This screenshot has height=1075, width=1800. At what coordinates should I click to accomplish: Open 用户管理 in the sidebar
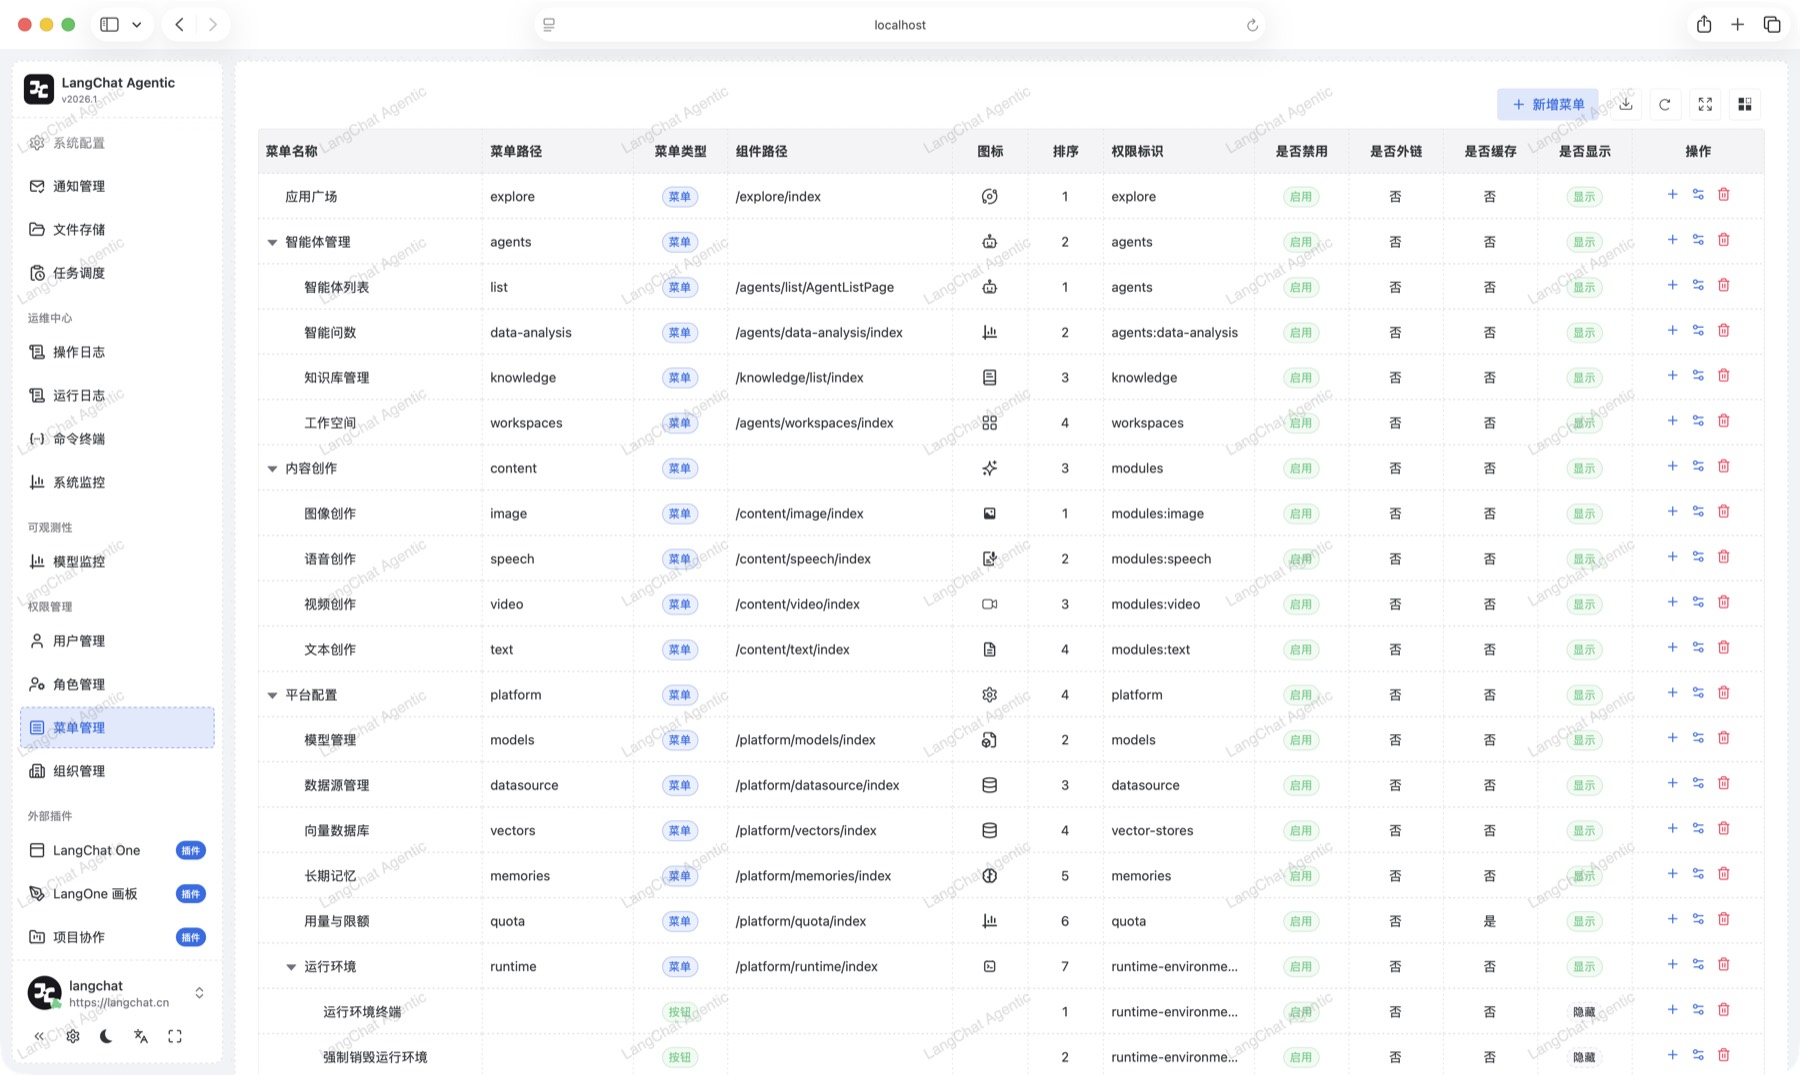(117, 641)
